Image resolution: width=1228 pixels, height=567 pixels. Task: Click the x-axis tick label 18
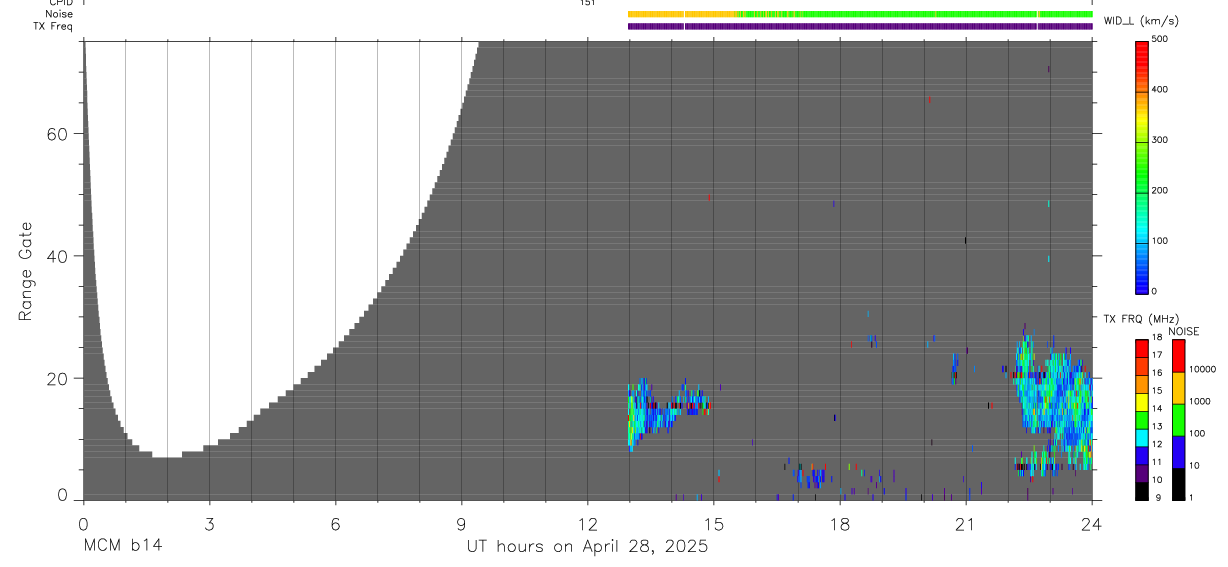tap(840, 523)
